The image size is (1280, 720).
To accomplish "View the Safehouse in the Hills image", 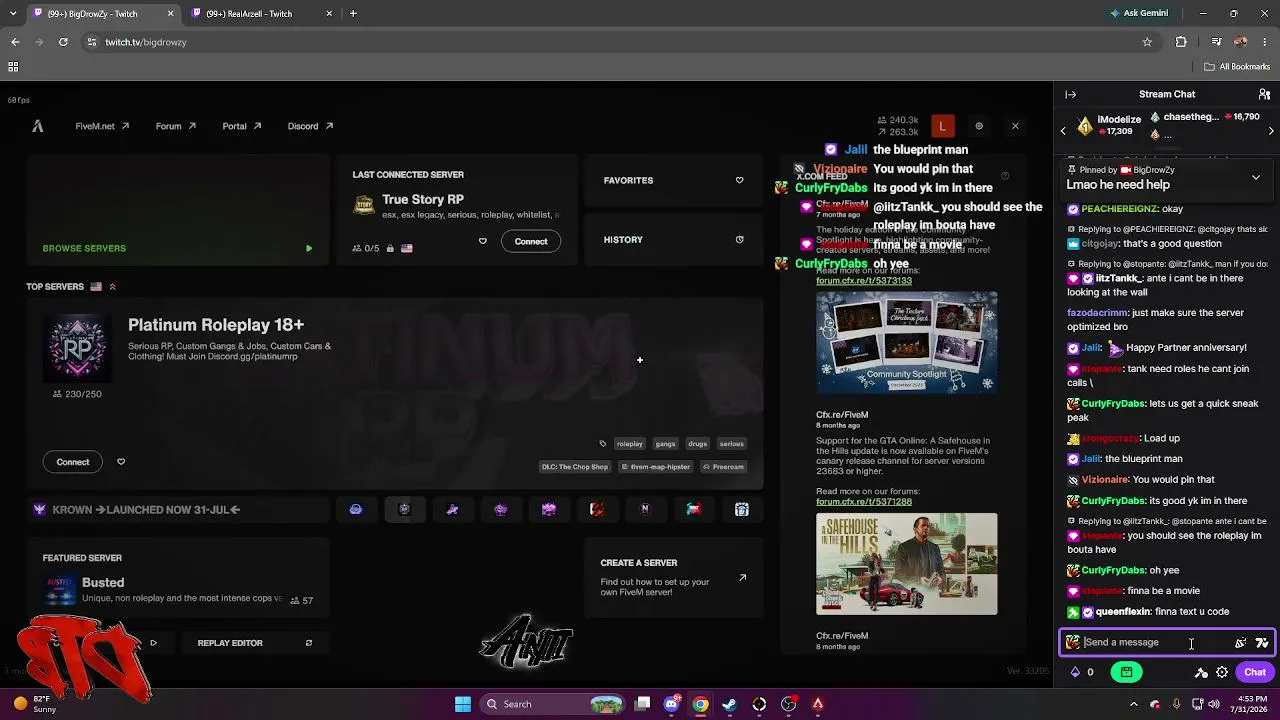I will click(x=907, y=564).
